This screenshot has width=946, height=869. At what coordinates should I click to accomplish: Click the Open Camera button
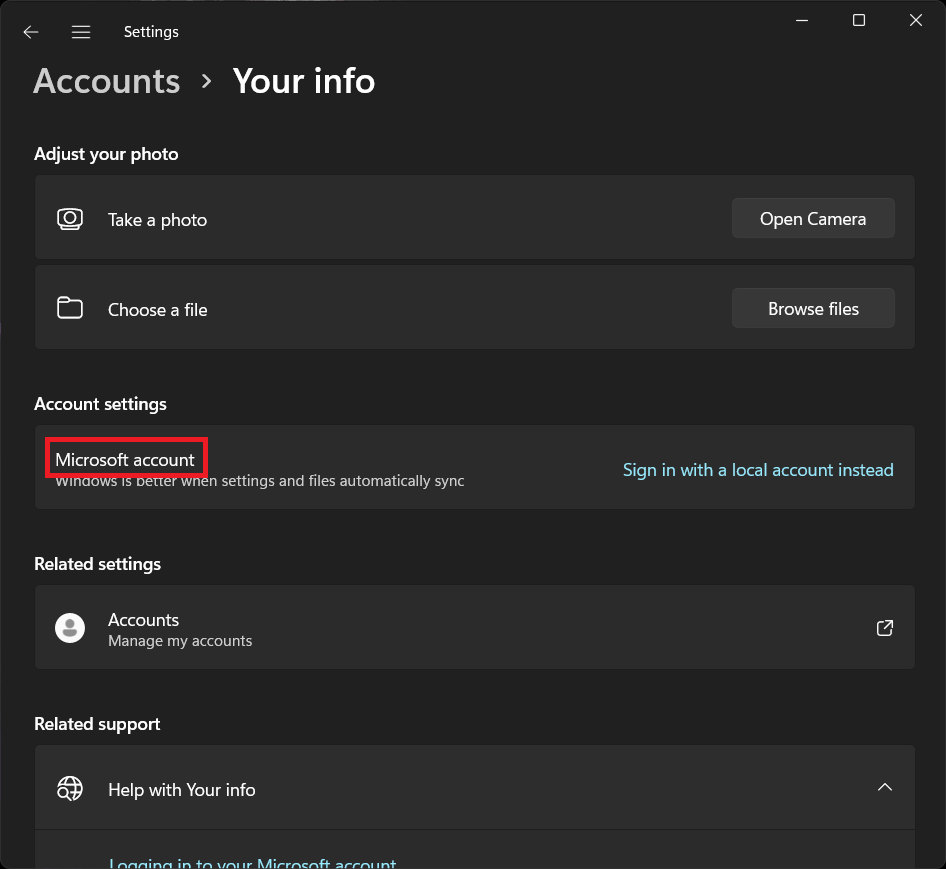click(813, 218)
